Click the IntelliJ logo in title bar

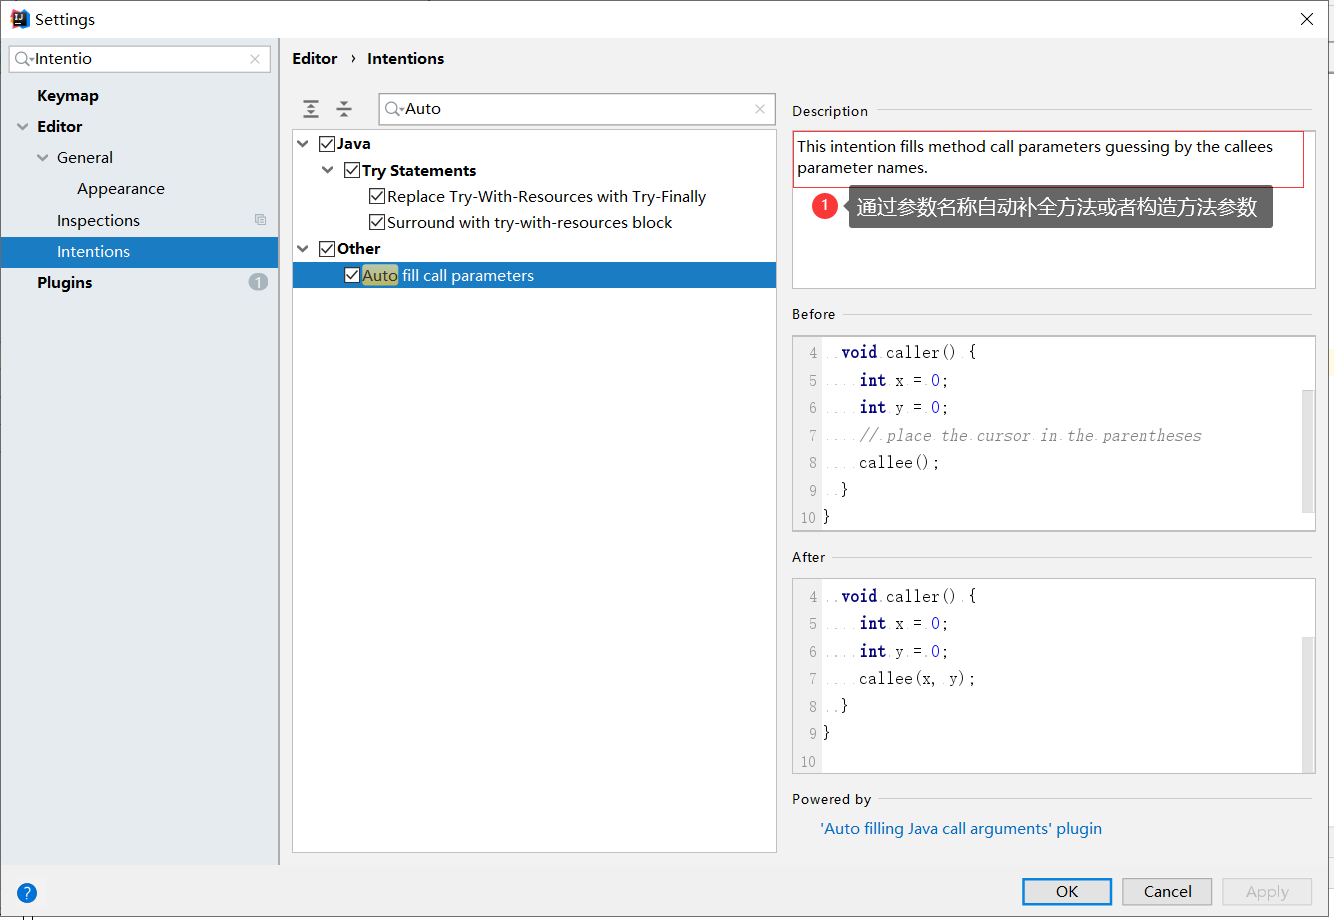pos(19,19)
